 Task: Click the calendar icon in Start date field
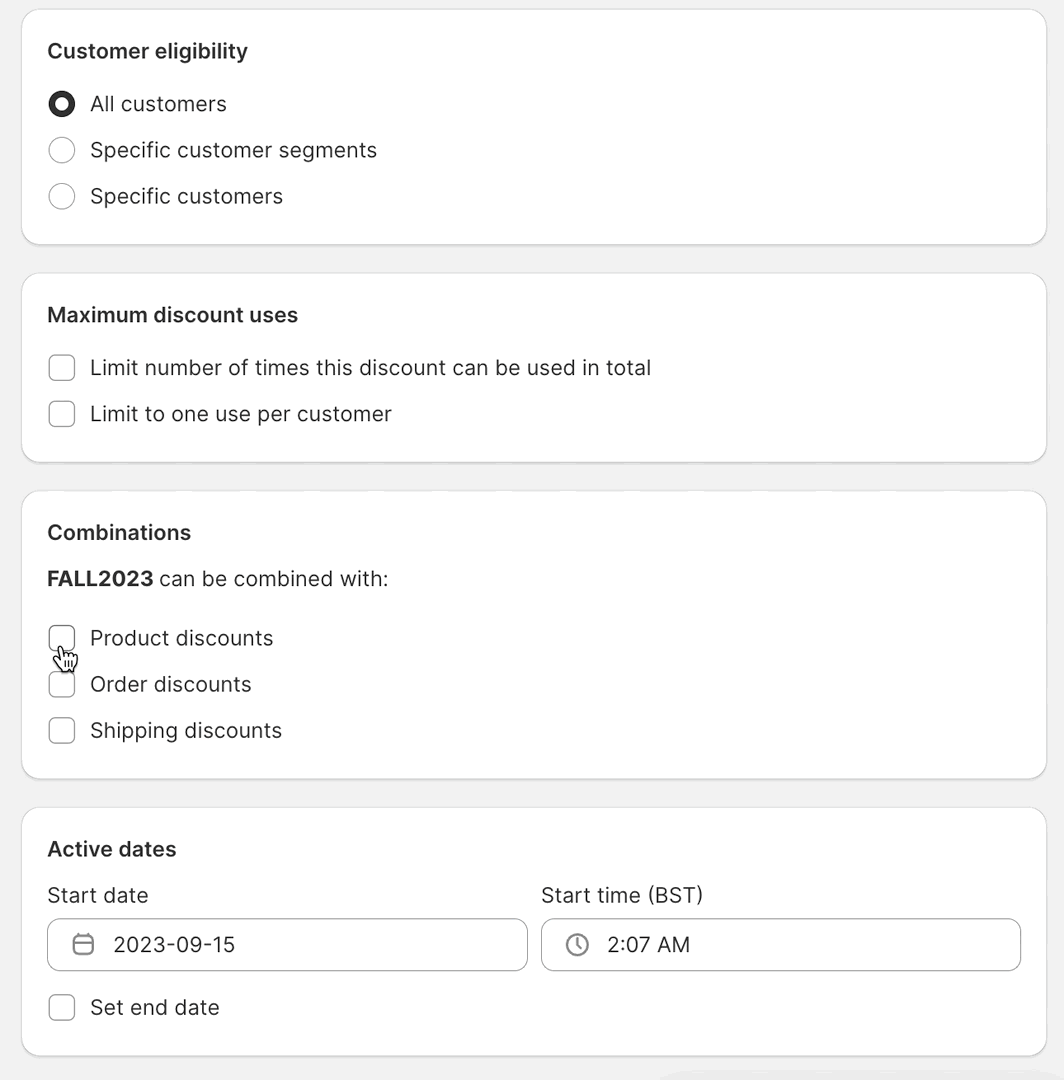[x=83, y=944]
